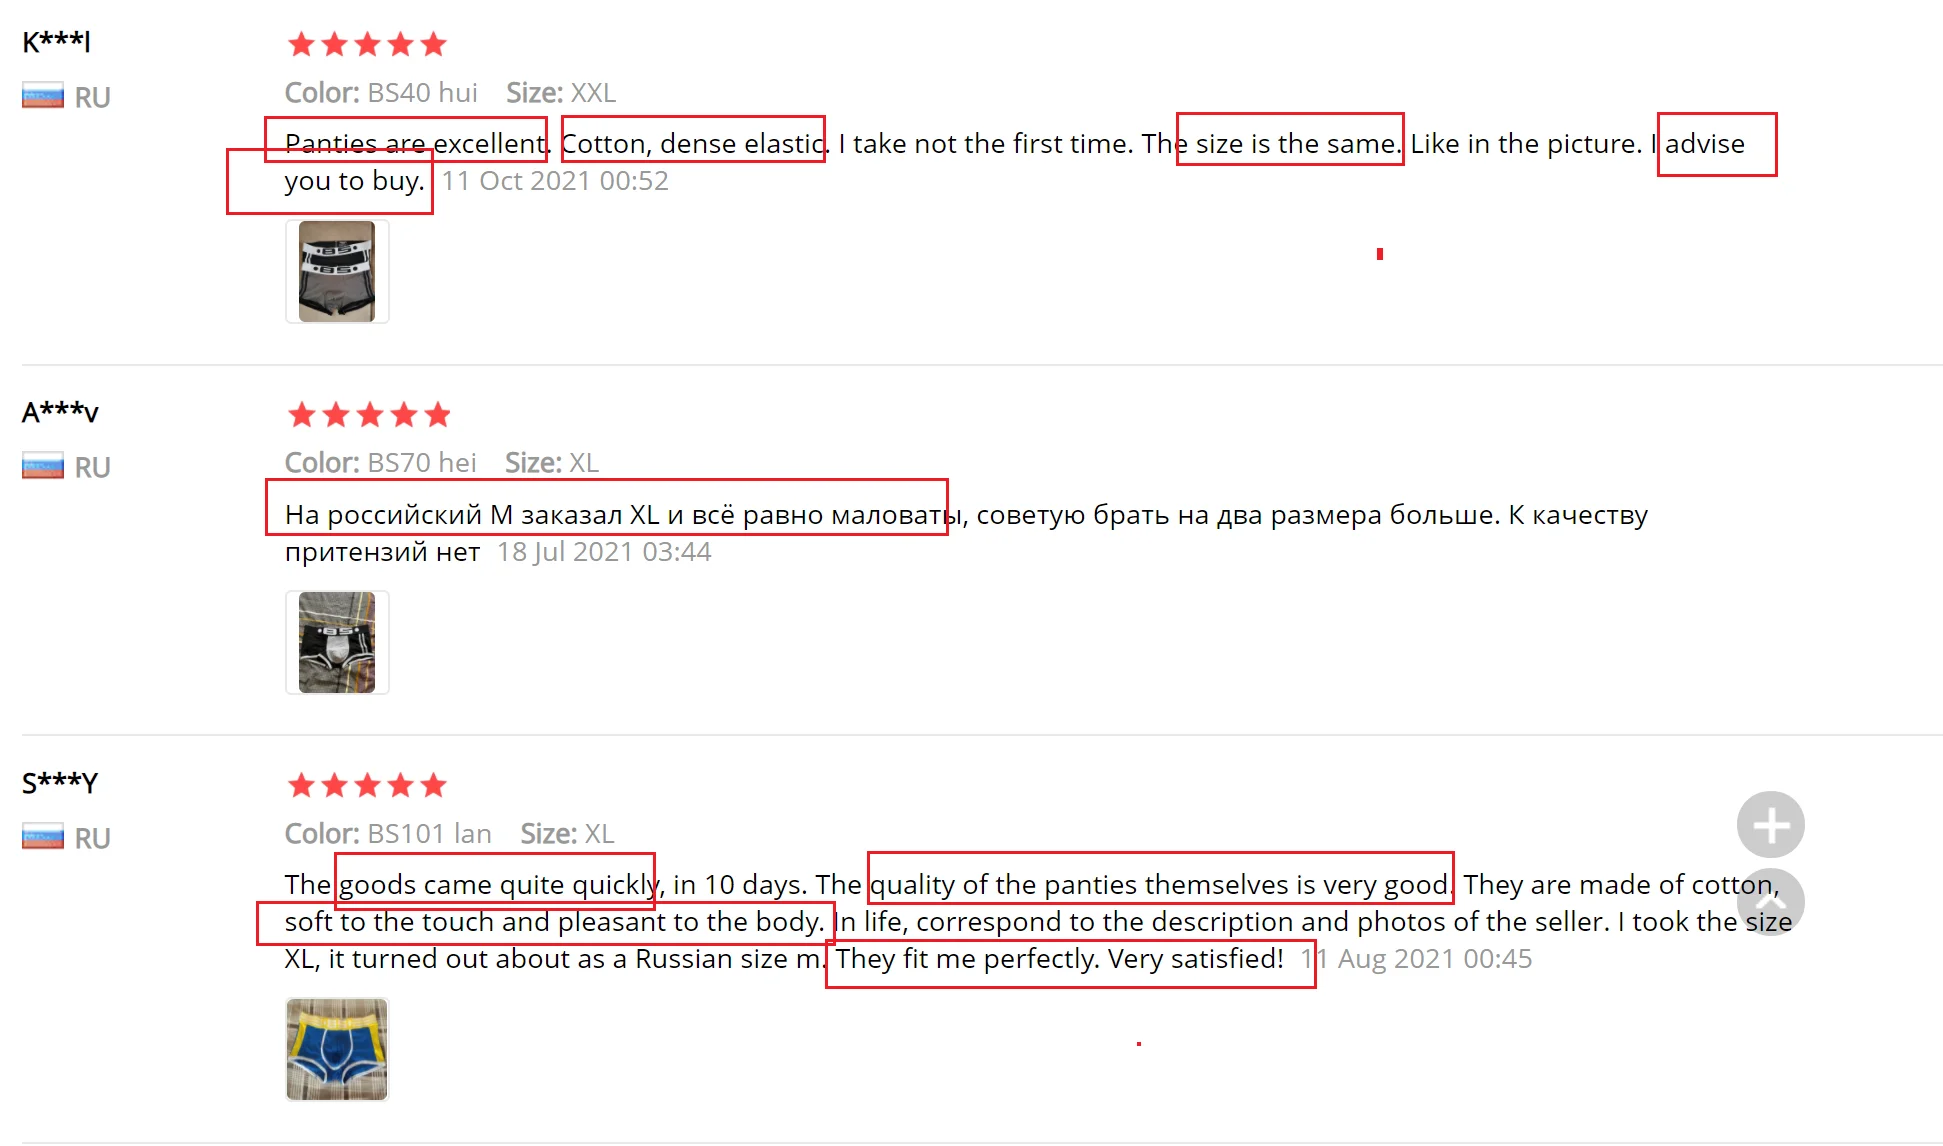
Task: Open A***v's black boxer photo thumbnail
Action: [337, 642]
